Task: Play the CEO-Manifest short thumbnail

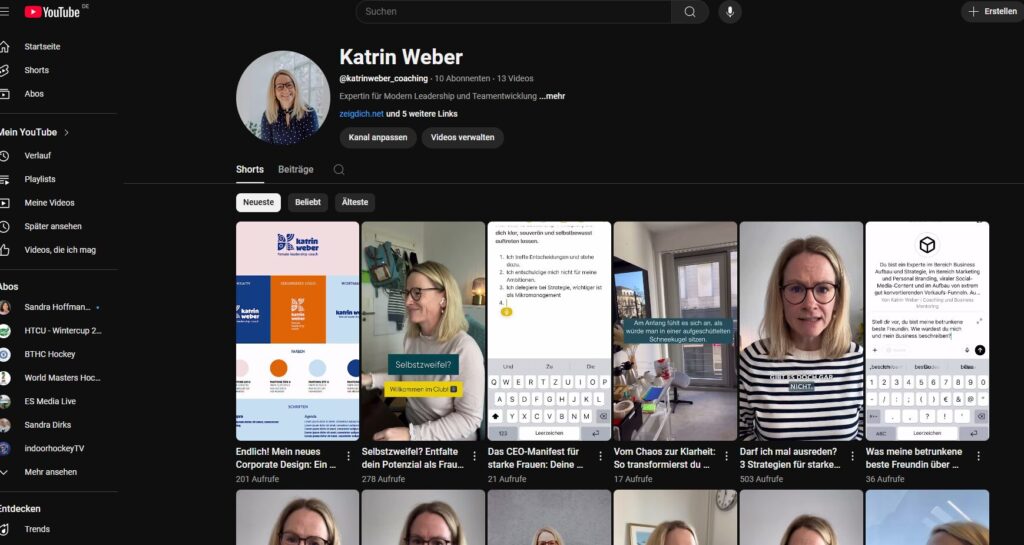Action: click(x=549, y=331)
